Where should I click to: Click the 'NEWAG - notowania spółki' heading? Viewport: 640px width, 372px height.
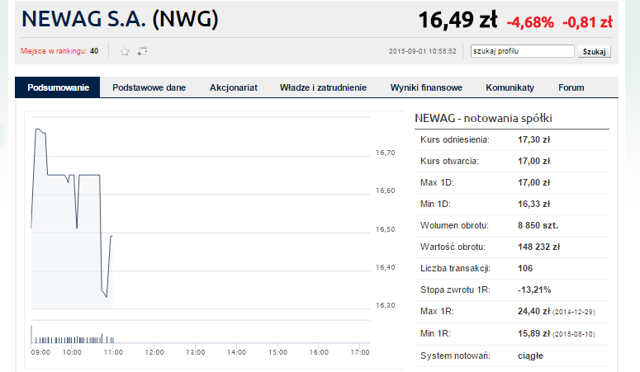(x=483, y=118)
